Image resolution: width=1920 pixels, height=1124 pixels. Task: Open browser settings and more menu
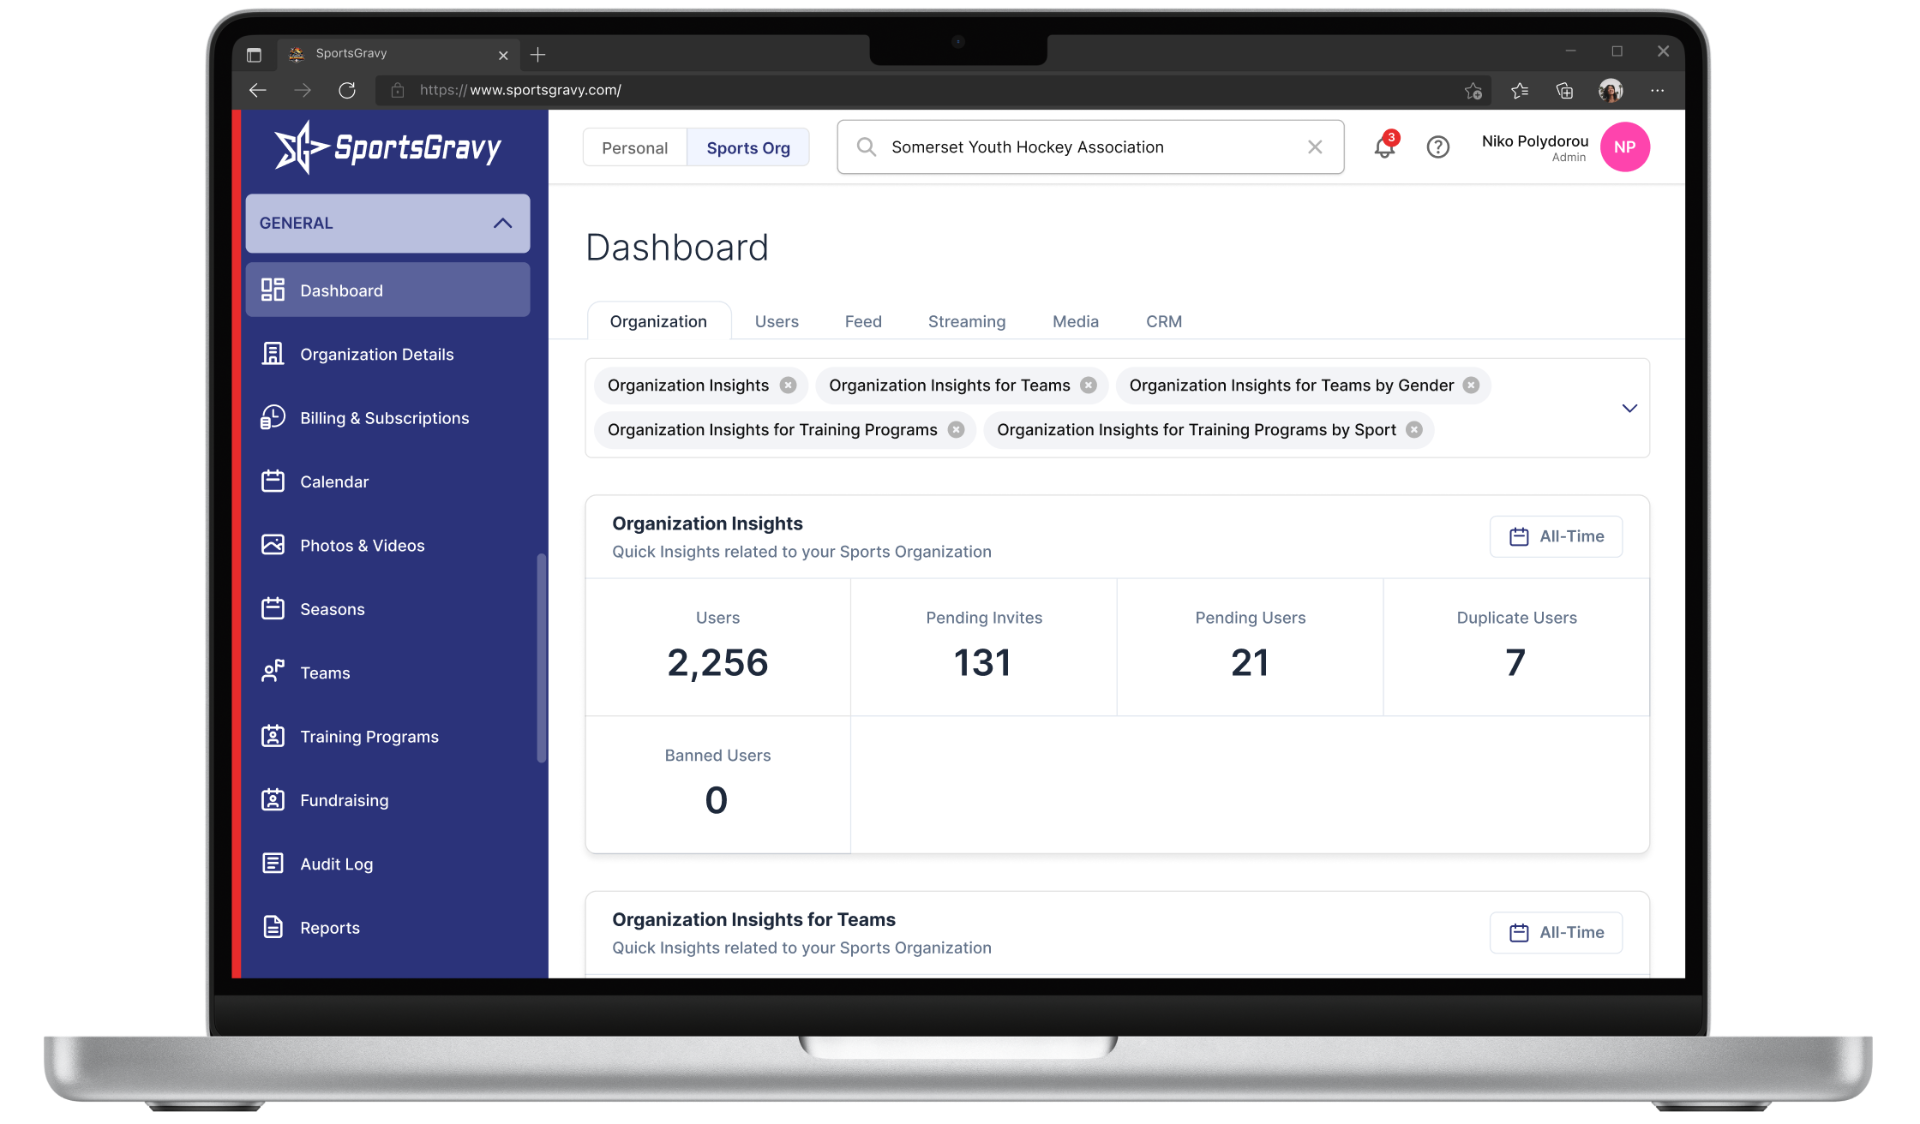1657,91
